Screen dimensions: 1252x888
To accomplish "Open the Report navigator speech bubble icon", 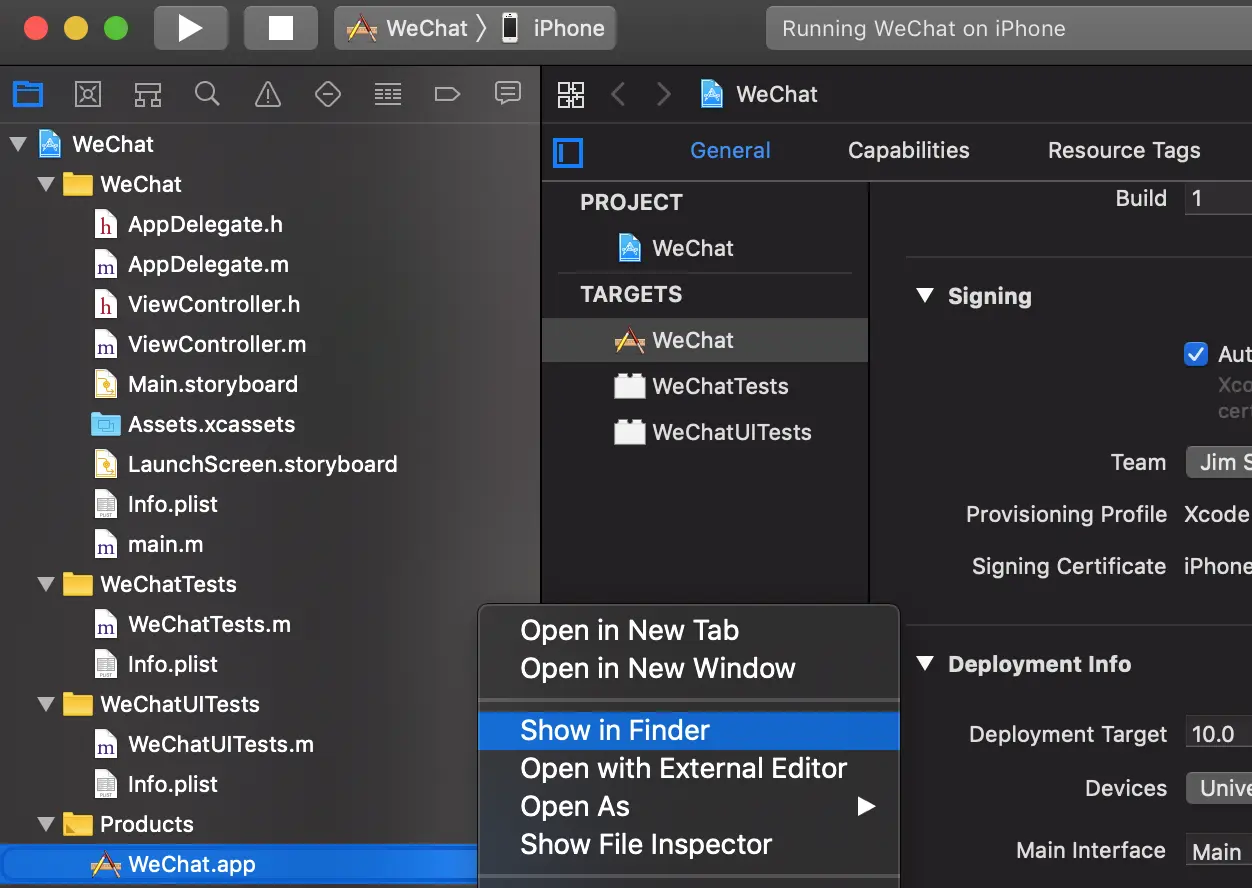I will (508, 94).
